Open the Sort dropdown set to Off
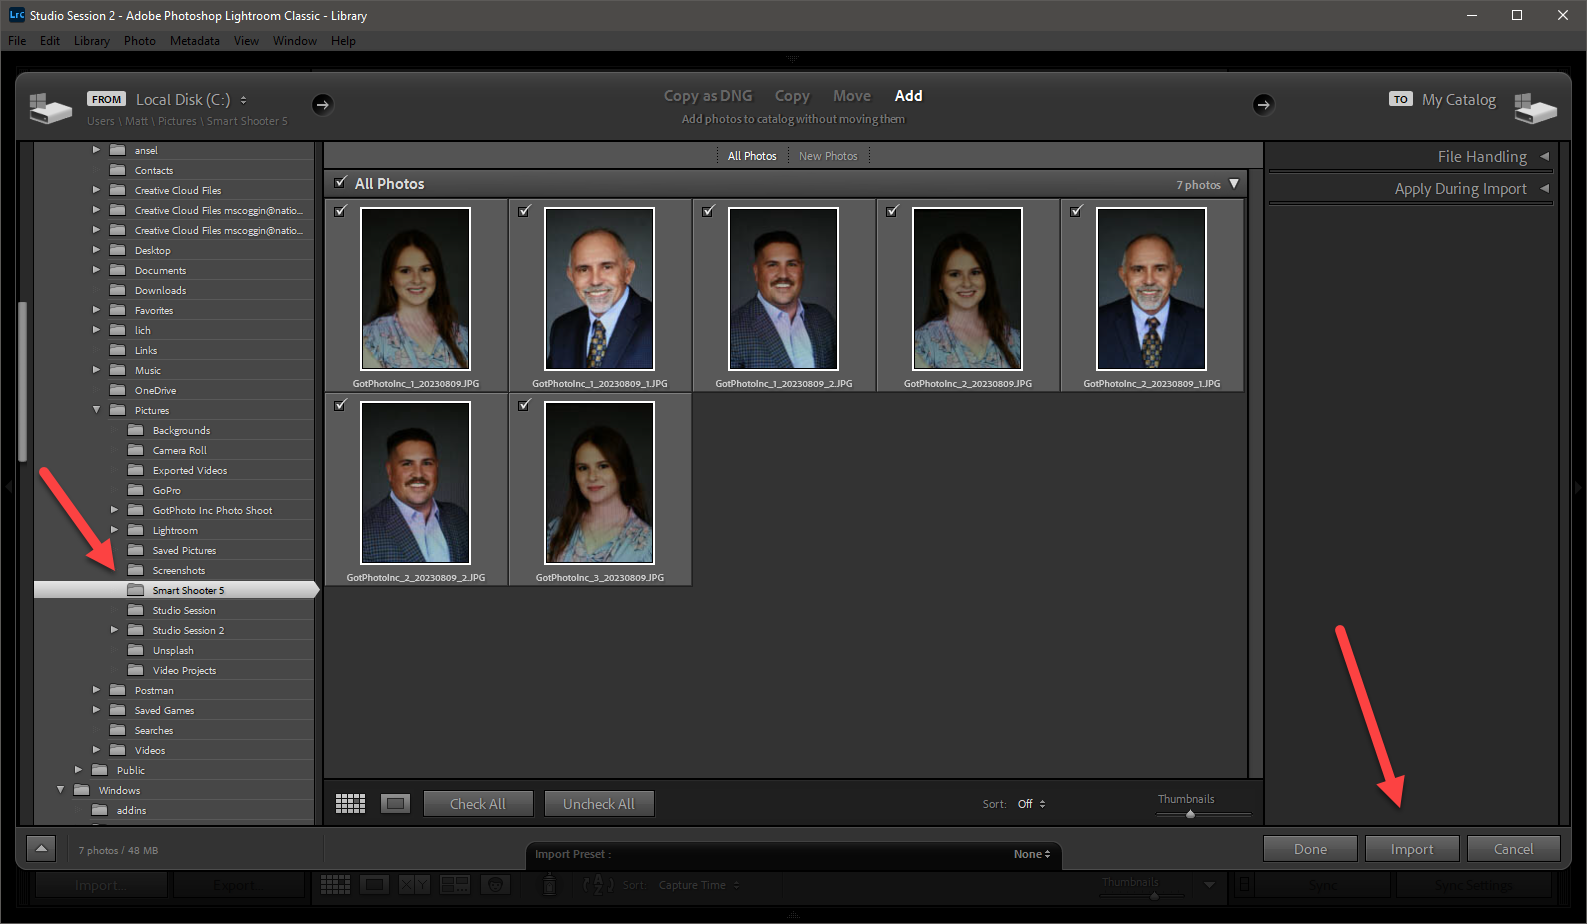 click(x=1032, y=804)
